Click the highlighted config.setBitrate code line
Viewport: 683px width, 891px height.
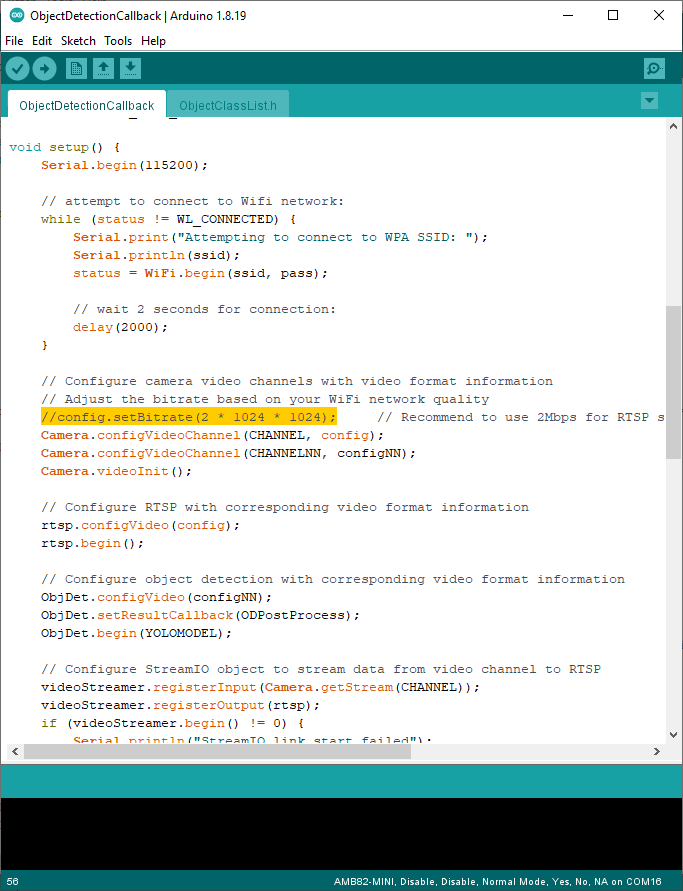188,417
